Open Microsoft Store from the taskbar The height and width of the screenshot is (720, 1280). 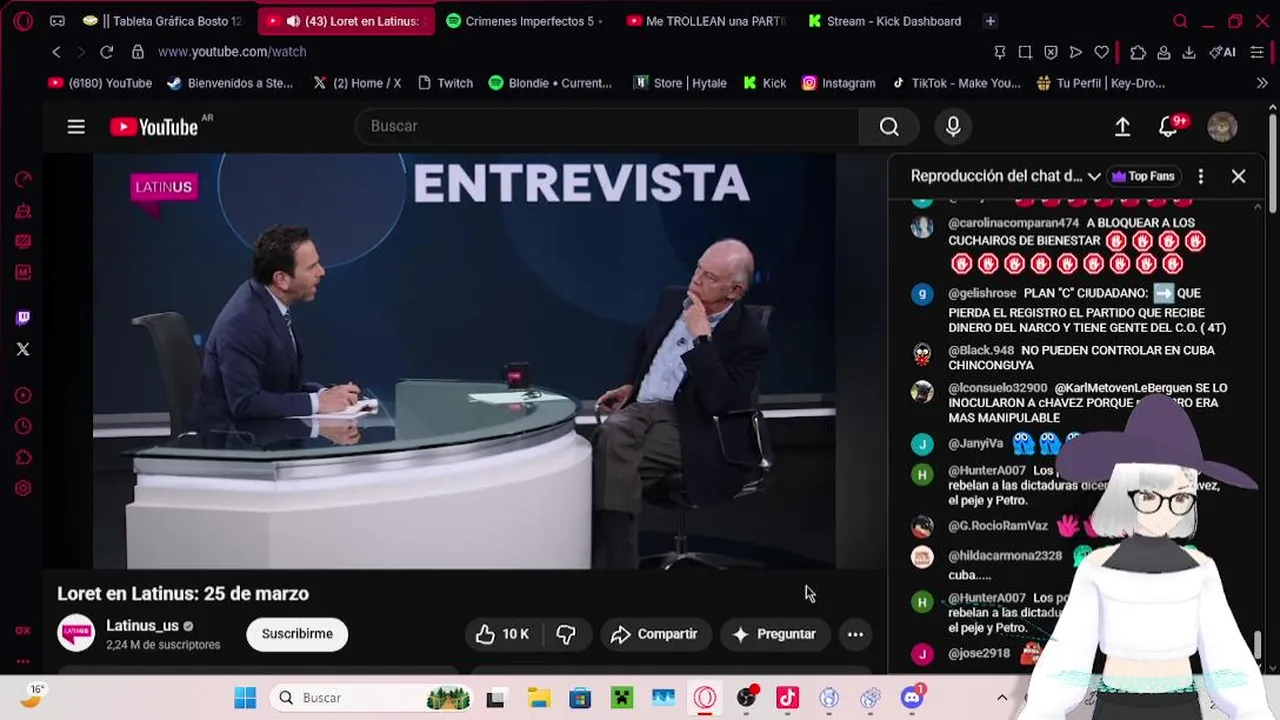580,698
